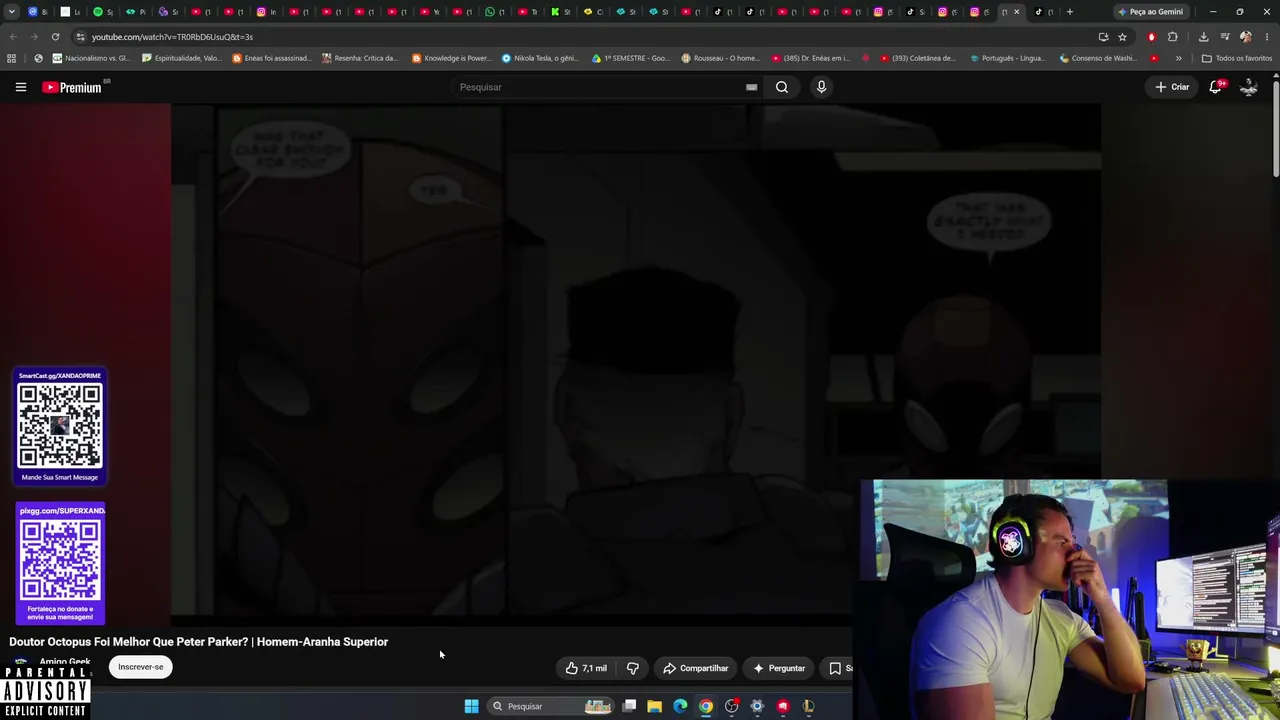Open the settings gear app on taskbar
The width and height of the screenshot is (1280, 720).
point(757,706)
